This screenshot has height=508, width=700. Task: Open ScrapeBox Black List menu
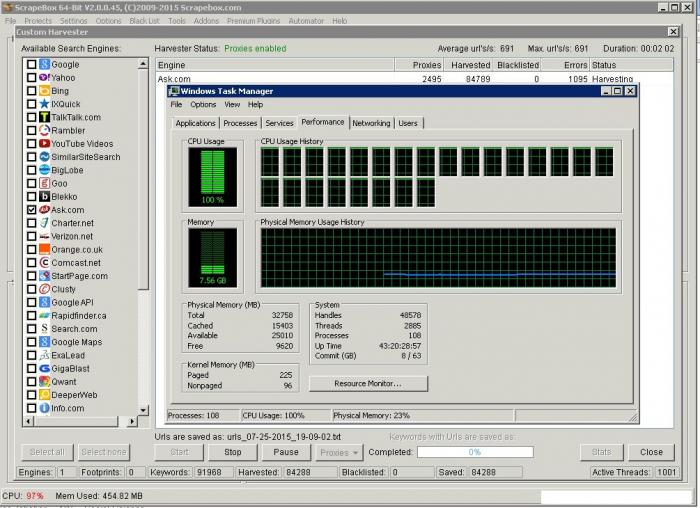(x=144, y=21)
